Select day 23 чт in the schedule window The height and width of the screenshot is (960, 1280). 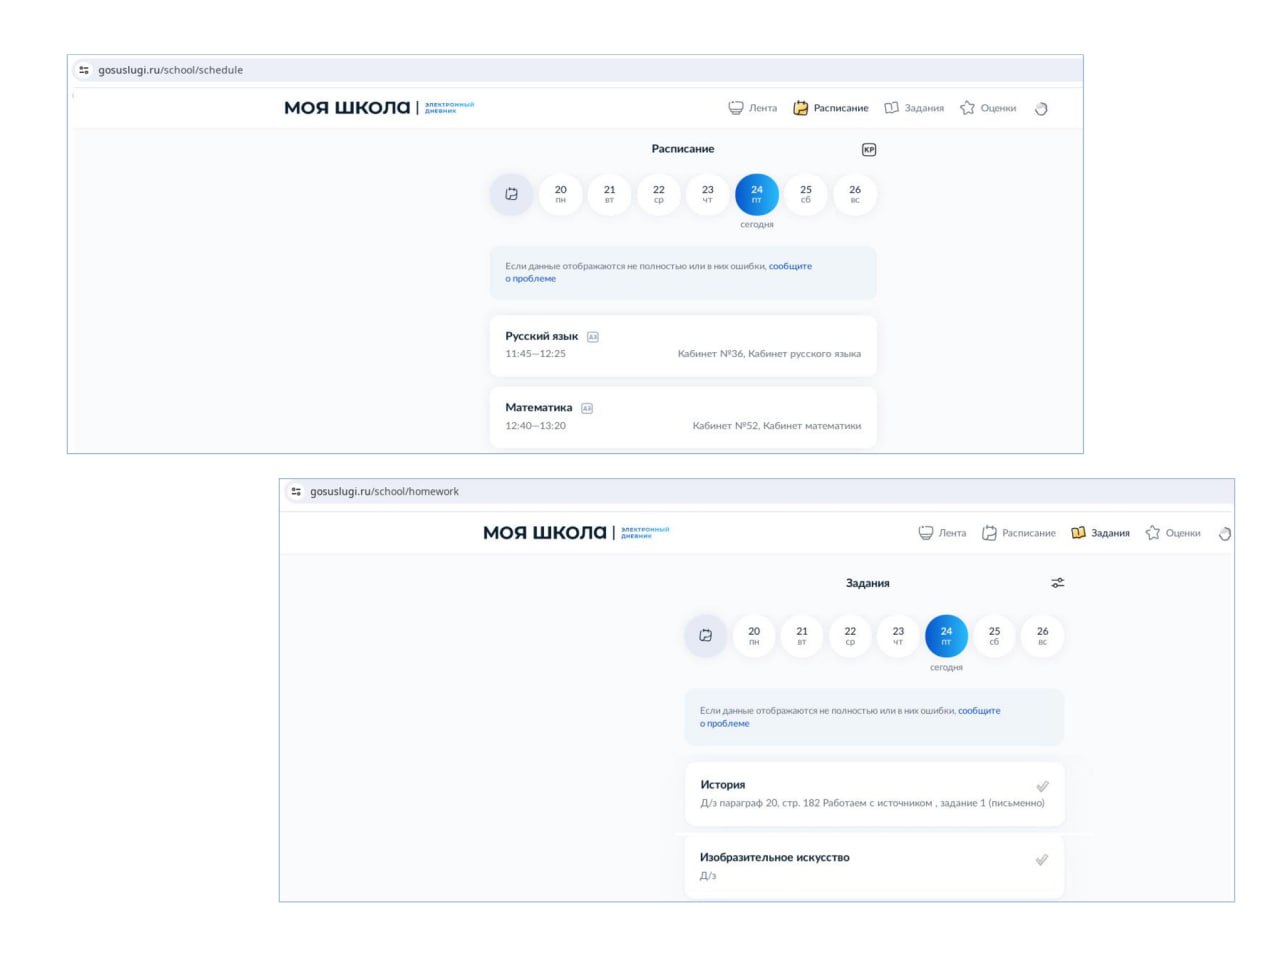(x=707, y=194)
